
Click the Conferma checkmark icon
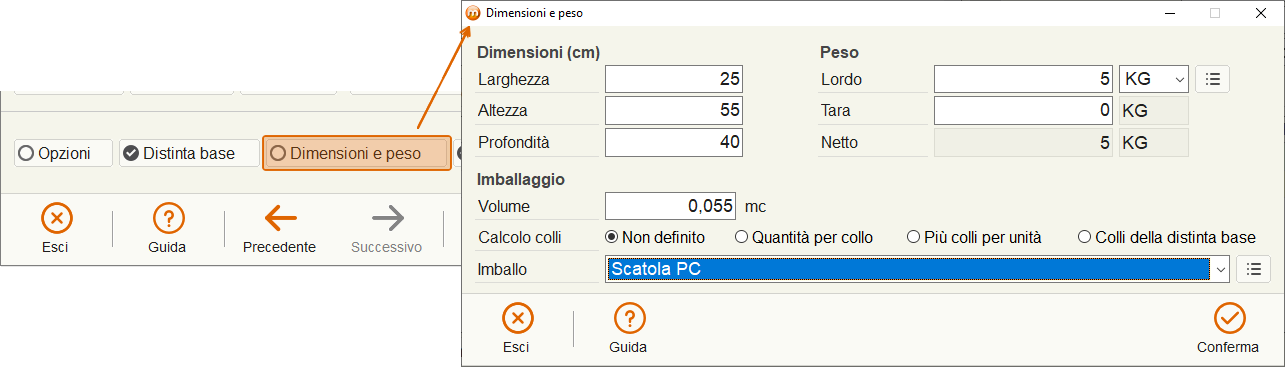pos(1228,319)
